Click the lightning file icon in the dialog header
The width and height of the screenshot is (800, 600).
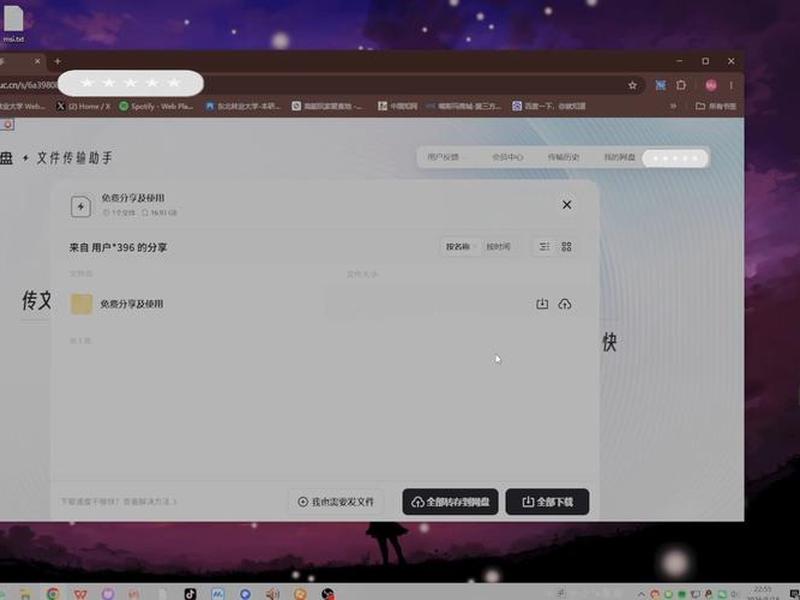coord(81,207)
